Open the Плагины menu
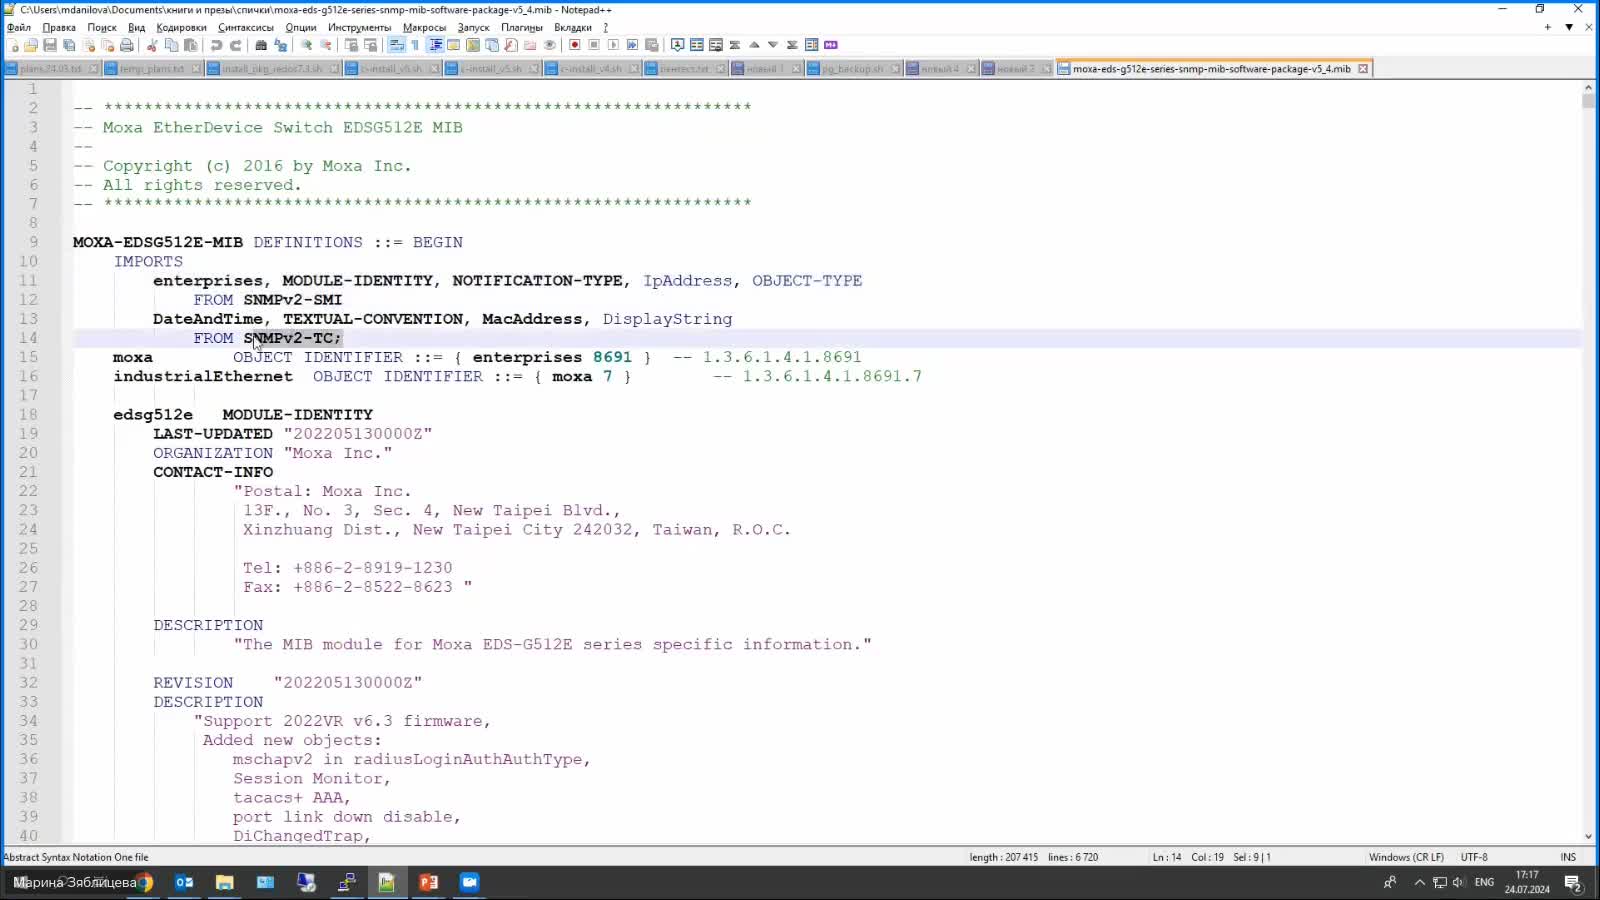This screenshot has width=1600, height=900. (x=521, y=27)
